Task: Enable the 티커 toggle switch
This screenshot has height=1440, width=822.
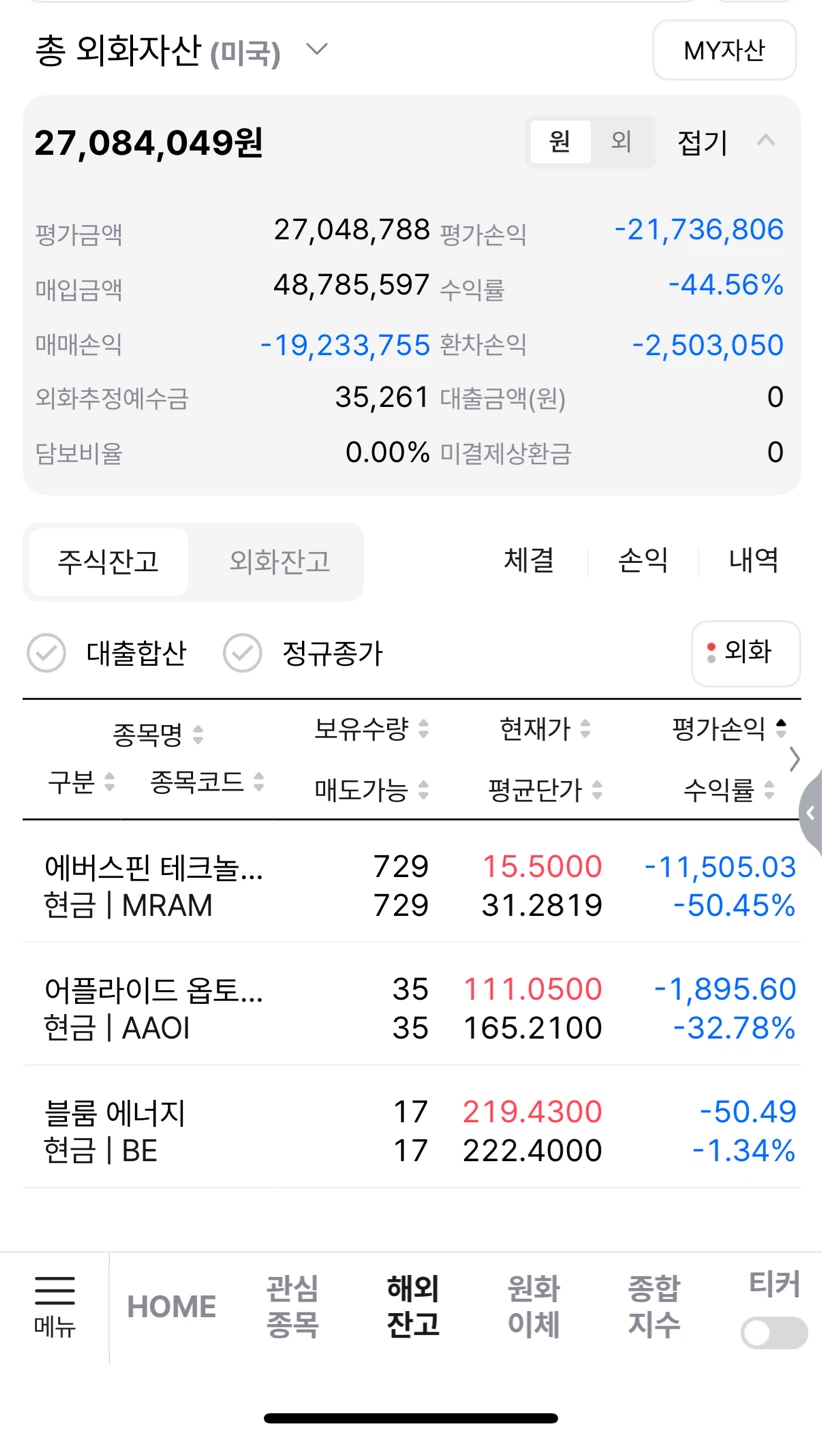Action: [774, 1333]
